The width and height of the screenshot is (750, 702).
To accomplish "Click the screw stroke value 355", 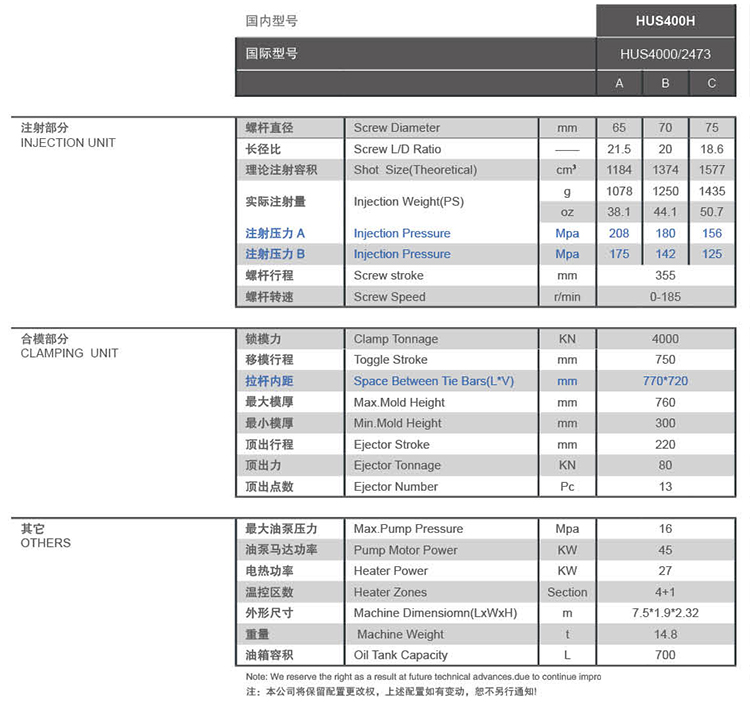I will click(665, 275).
